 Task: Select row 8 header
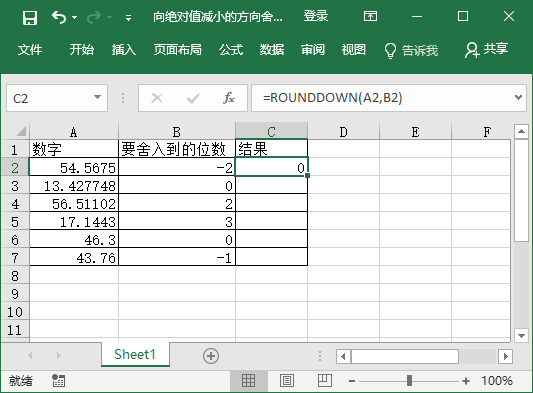point(15,275)
